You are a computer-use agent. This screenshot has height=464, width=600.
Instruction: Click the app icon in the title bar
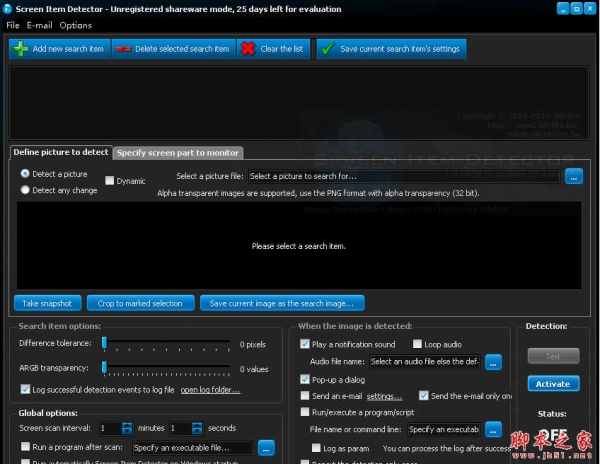coord(7,9)
